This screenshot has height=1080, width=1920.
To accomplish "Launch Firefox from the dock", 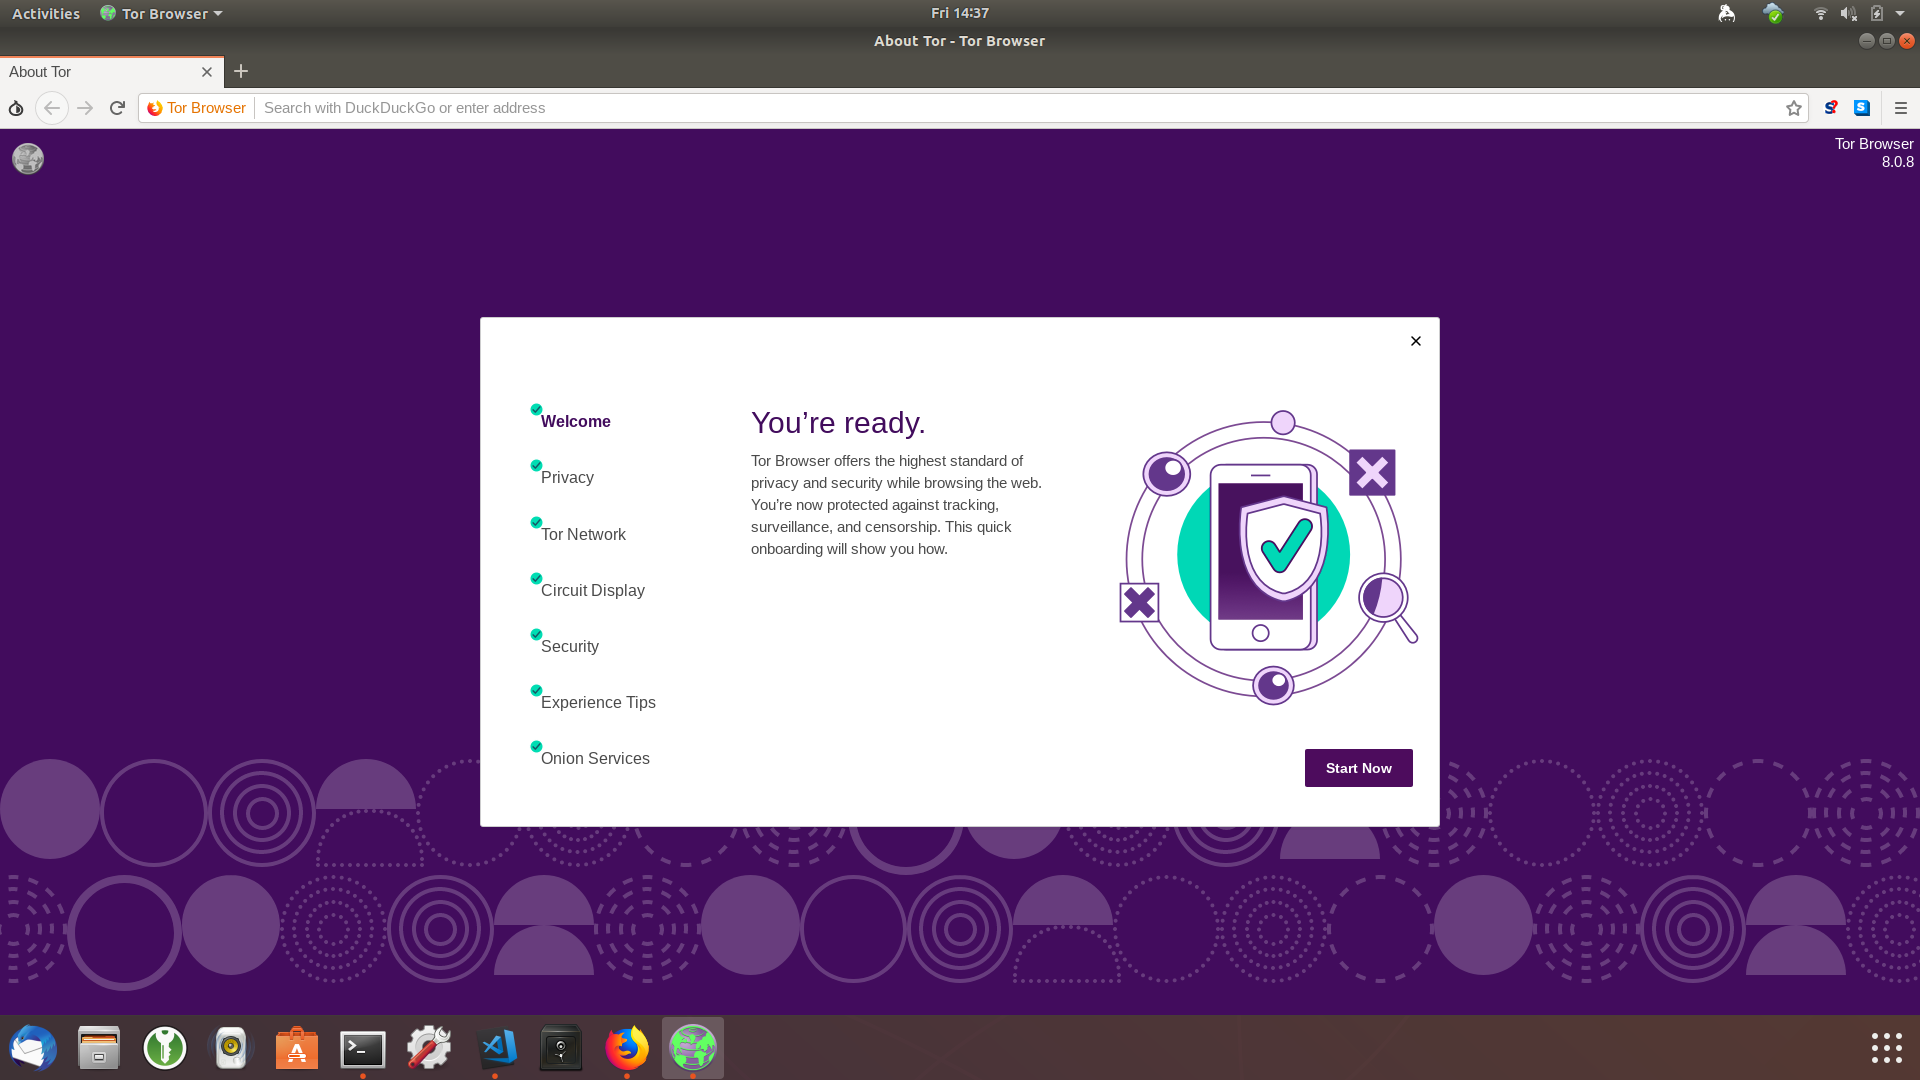I will (x=627, y=1048).
